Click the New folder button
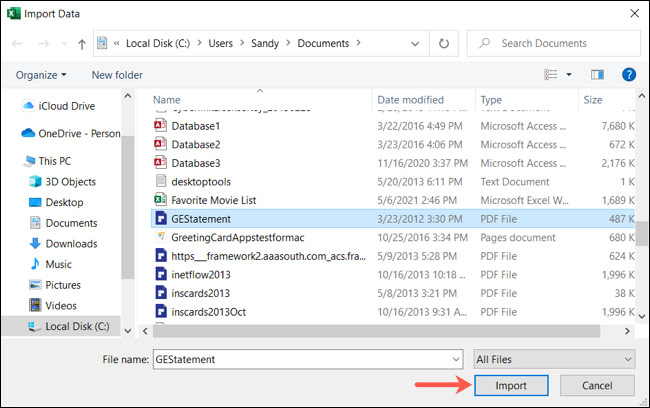Screen dimensions: 650x408 point(116,75)
